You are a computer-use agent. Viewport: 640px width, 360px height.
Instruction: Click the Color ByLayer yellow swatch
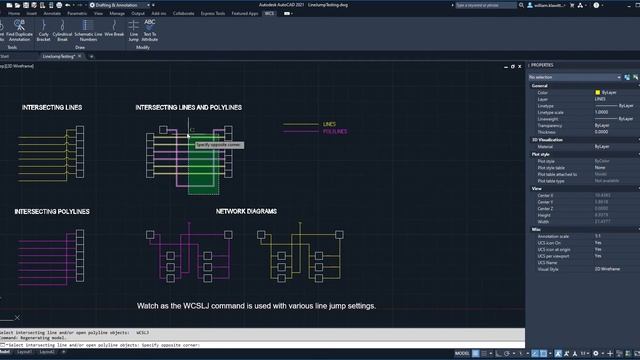tap(598, 93)
